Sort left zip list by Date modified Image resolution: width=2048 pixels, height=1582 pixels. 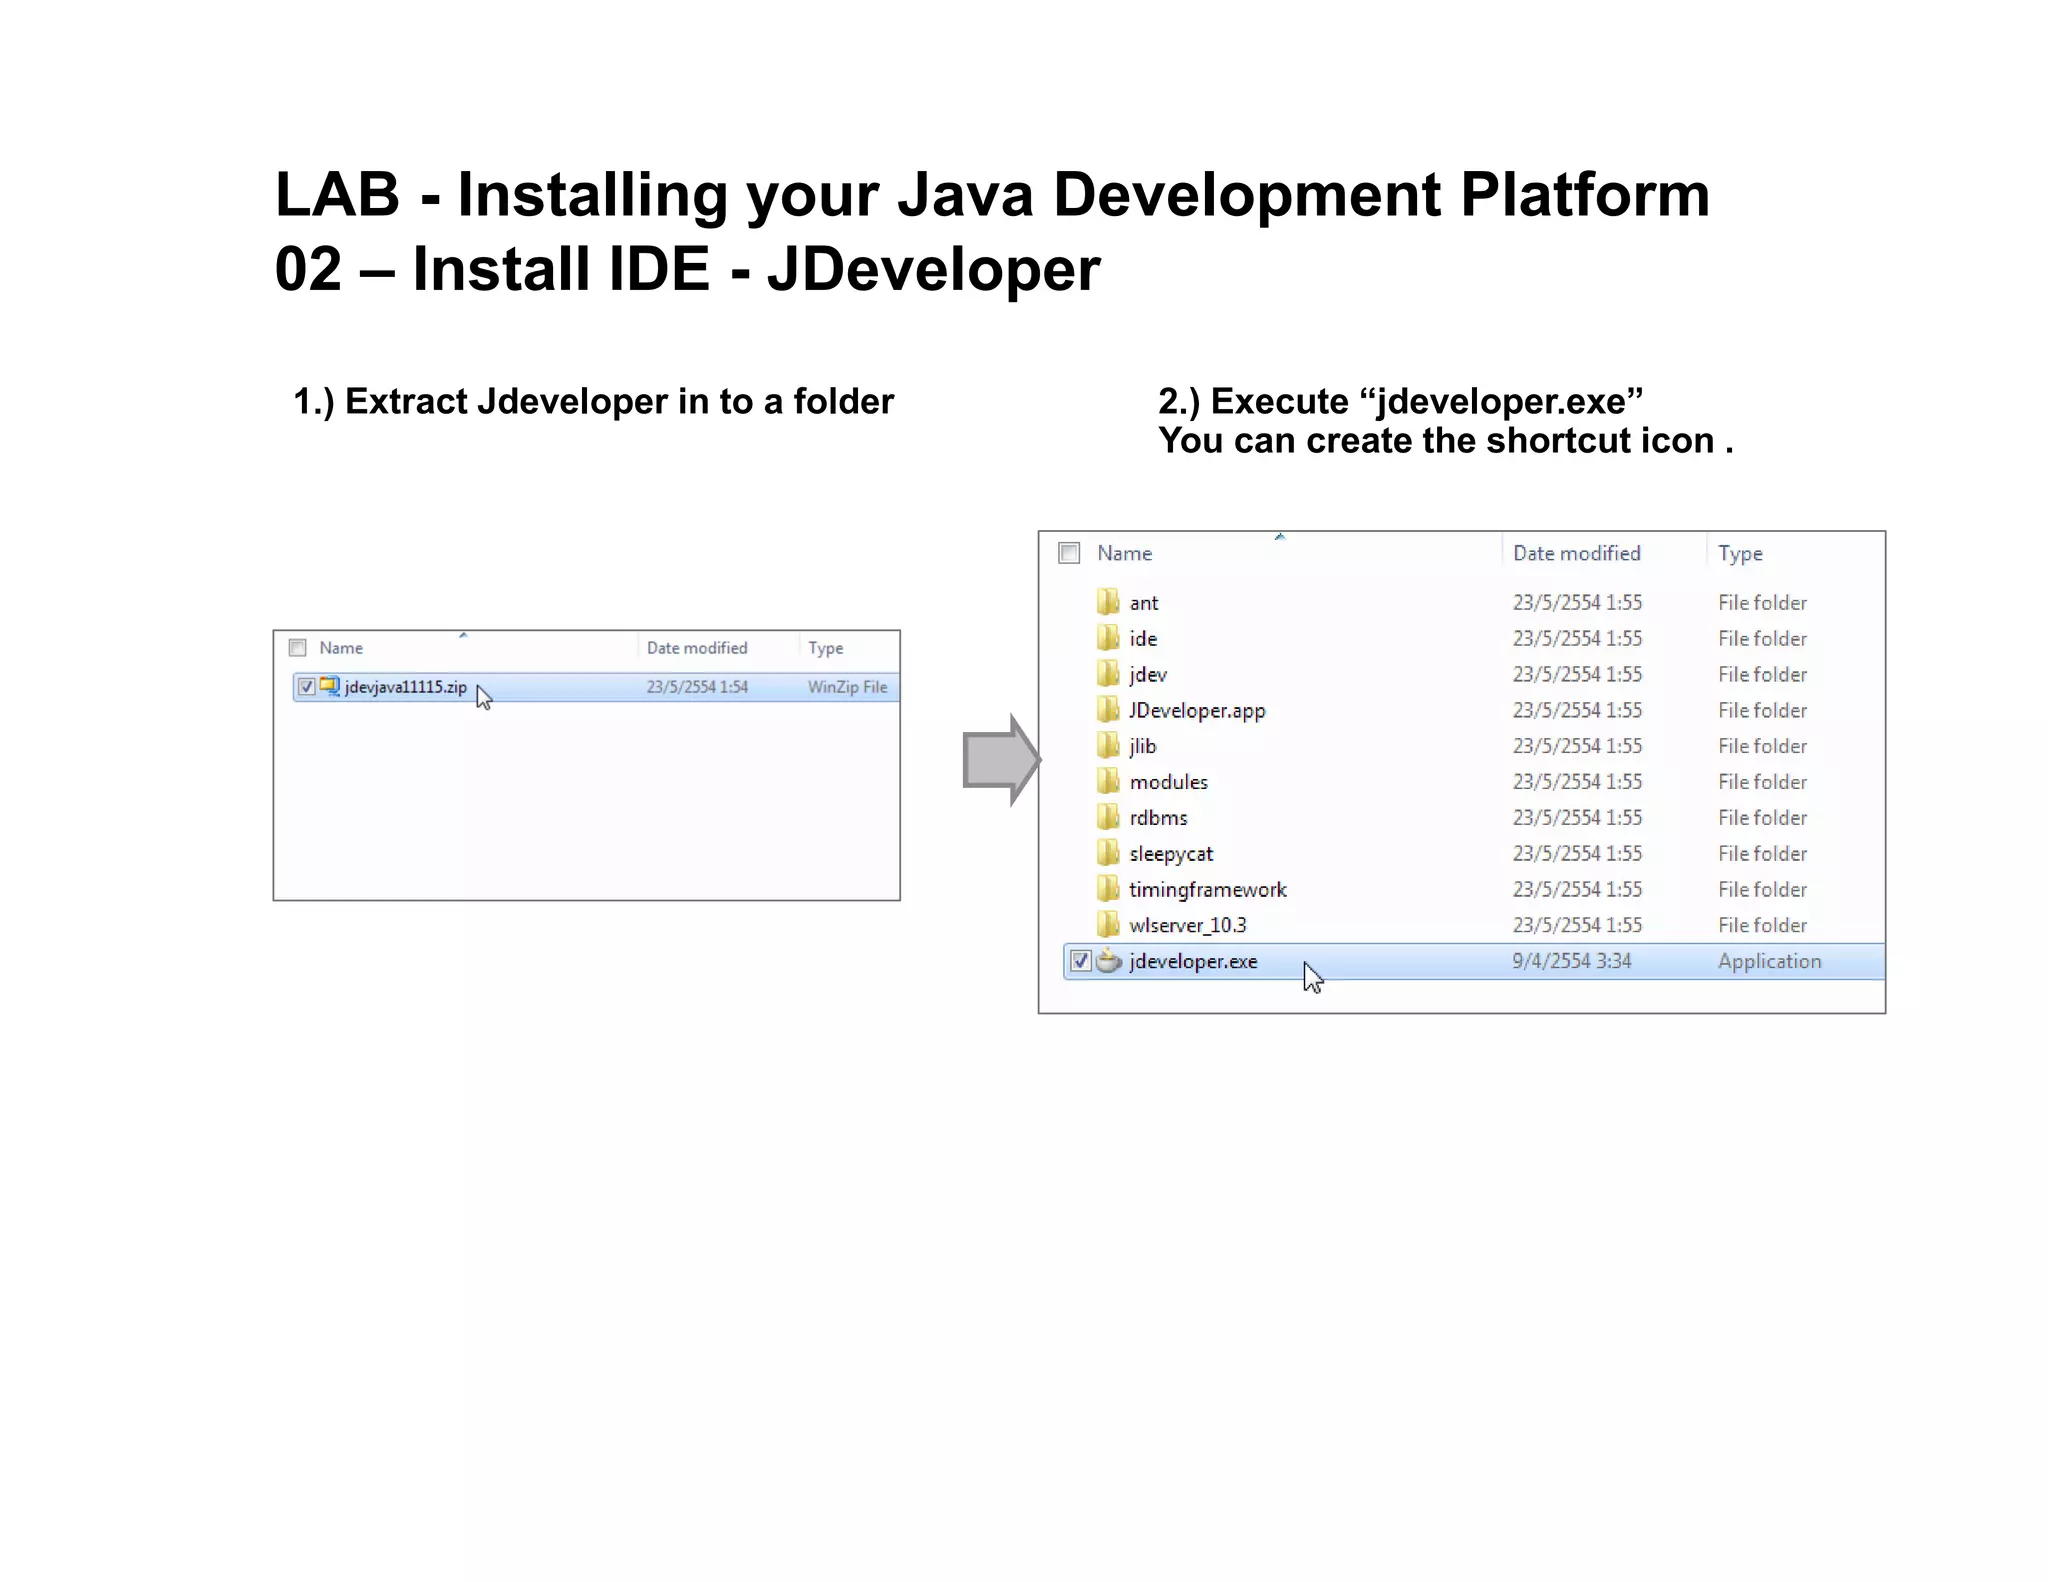[697, 648]
